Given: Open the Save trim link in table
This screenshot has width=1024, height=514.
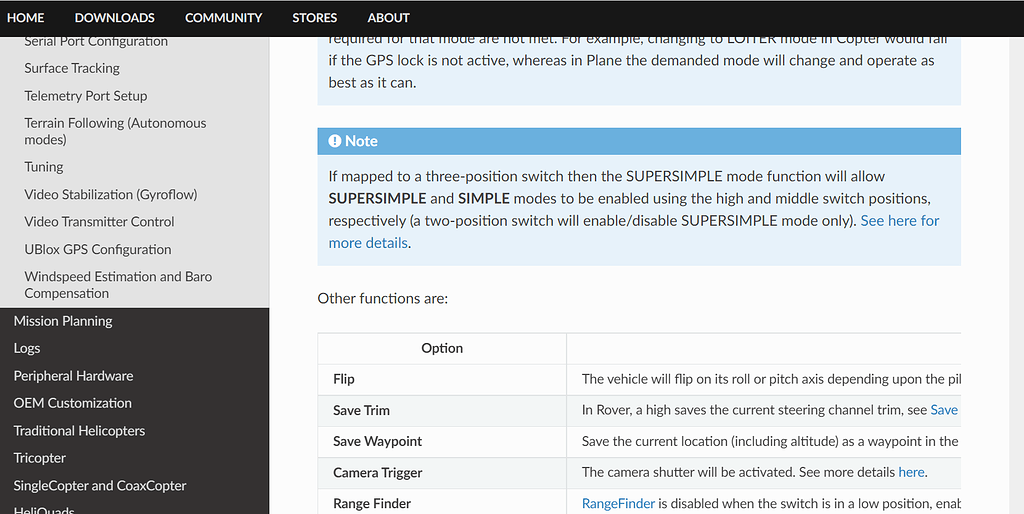Looking at the screenshot, I should pyautogui.click(x=943, y=410).
